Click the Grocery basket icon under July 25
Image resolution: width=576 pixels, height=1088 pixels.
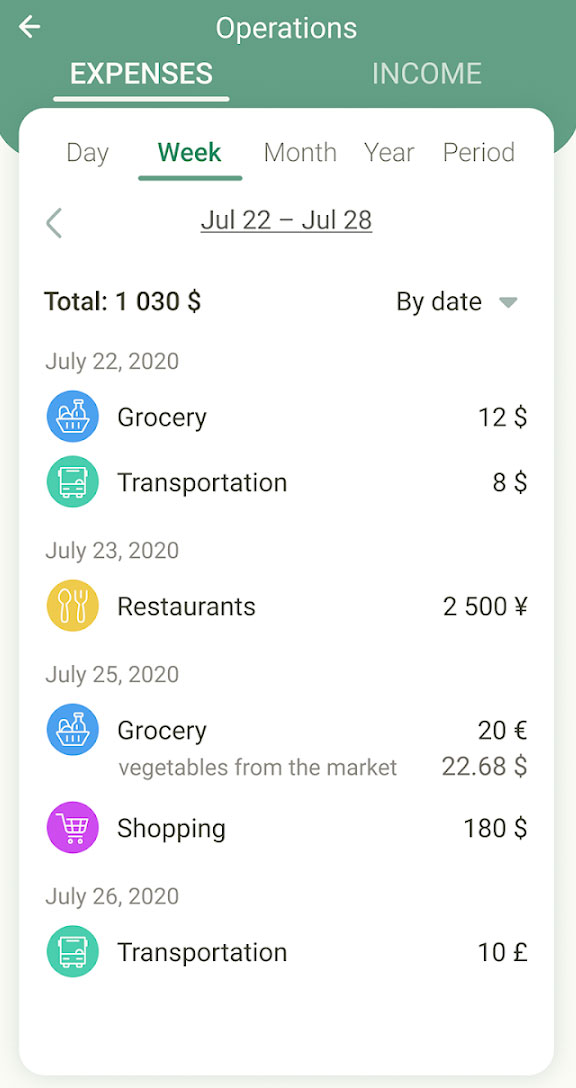[x=72, y=730]
